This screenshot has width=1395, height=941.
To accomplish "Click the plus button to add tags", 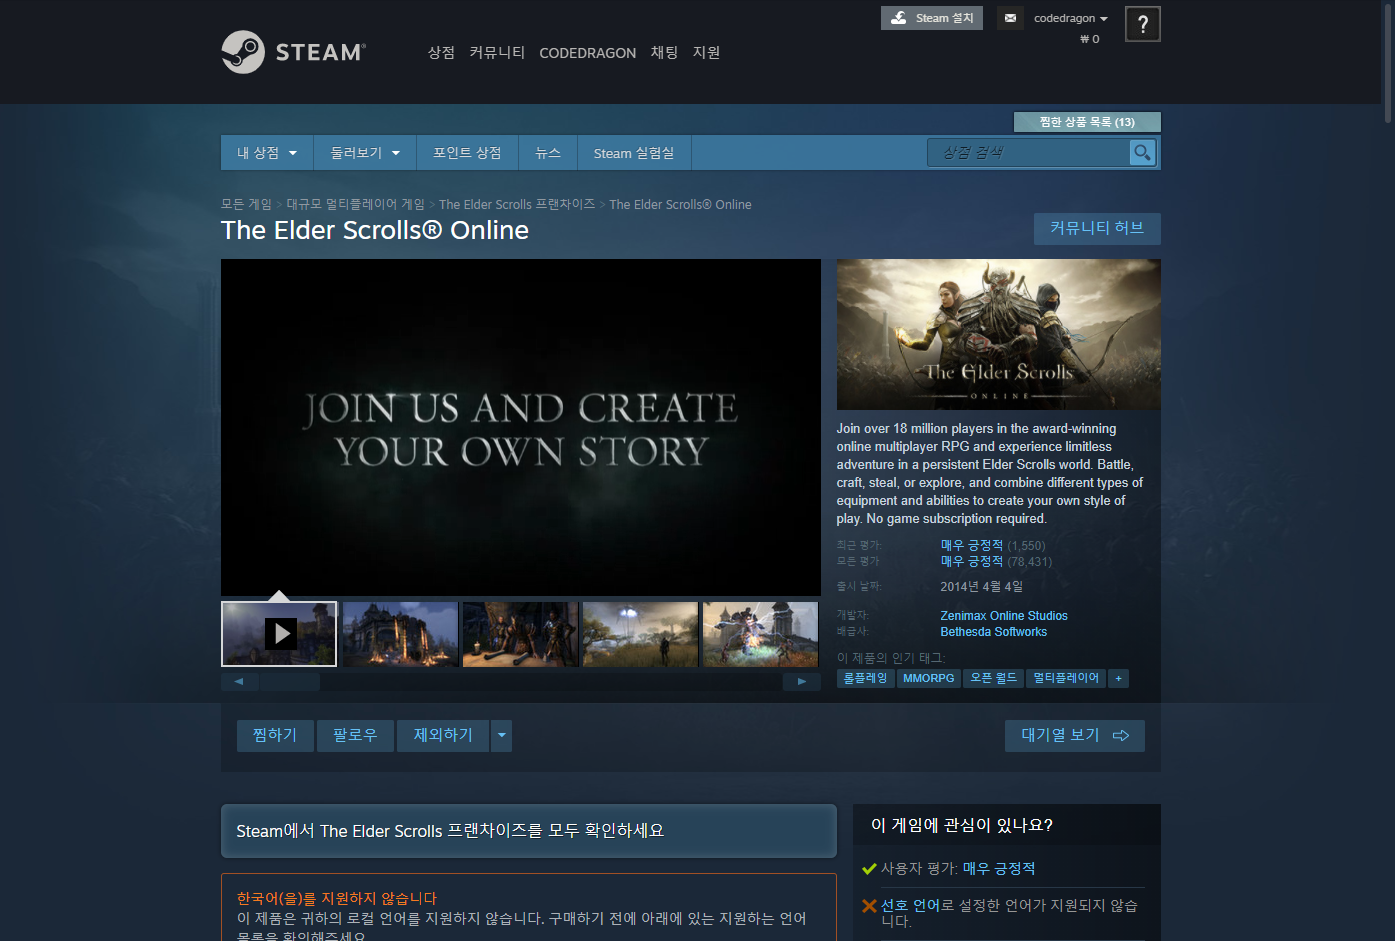I will [x=1119, y=678].
